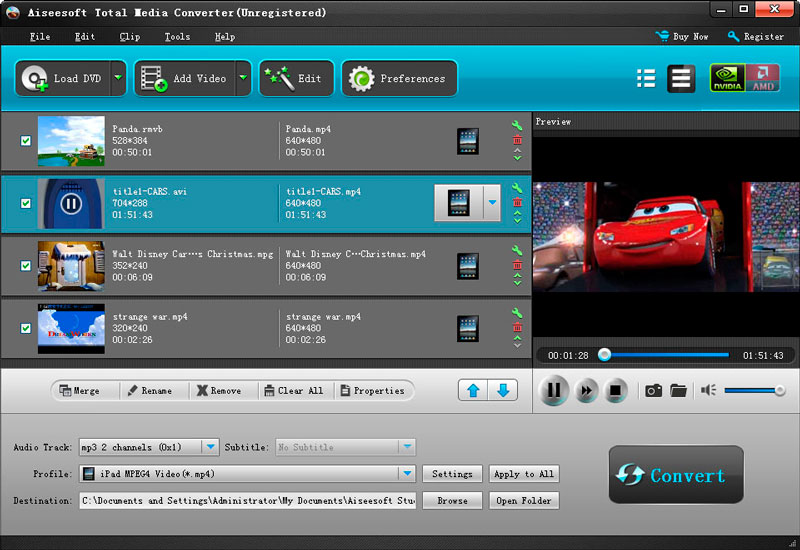Viewport: 800px width, 550px height.
Task: Open the Audio Track dropdown
Action: tap(210, 447)
